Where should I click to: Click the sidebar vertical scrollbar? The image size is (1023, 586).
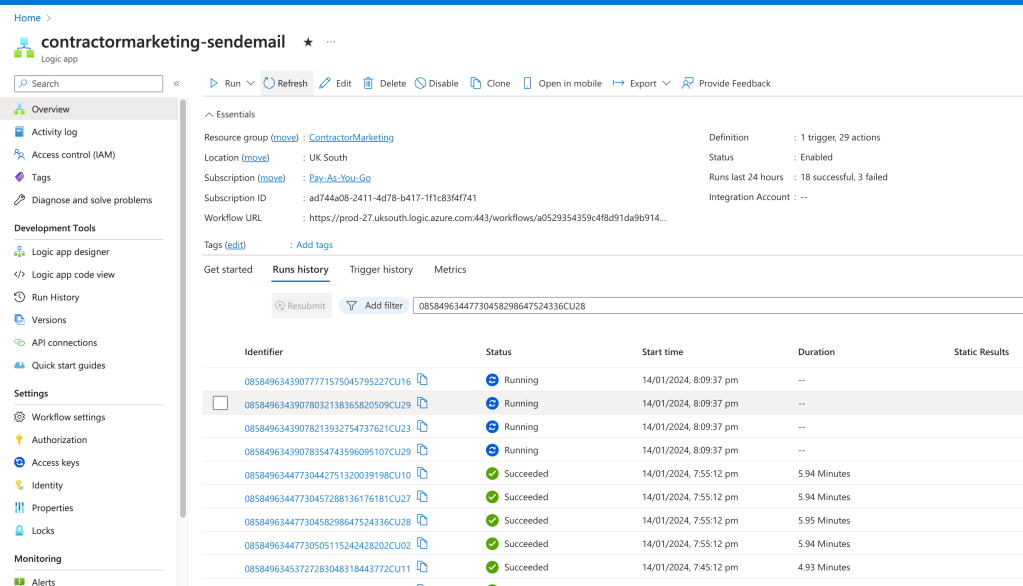click(x=183, y=308)
